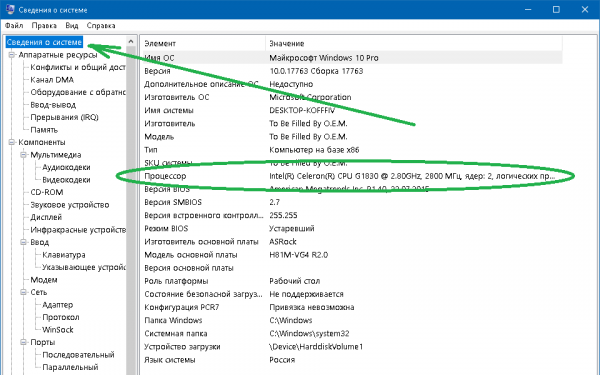Select Конфликты и общий доступ item
Image resolution: width=600 pixels, height=375 pixels.
78,67
